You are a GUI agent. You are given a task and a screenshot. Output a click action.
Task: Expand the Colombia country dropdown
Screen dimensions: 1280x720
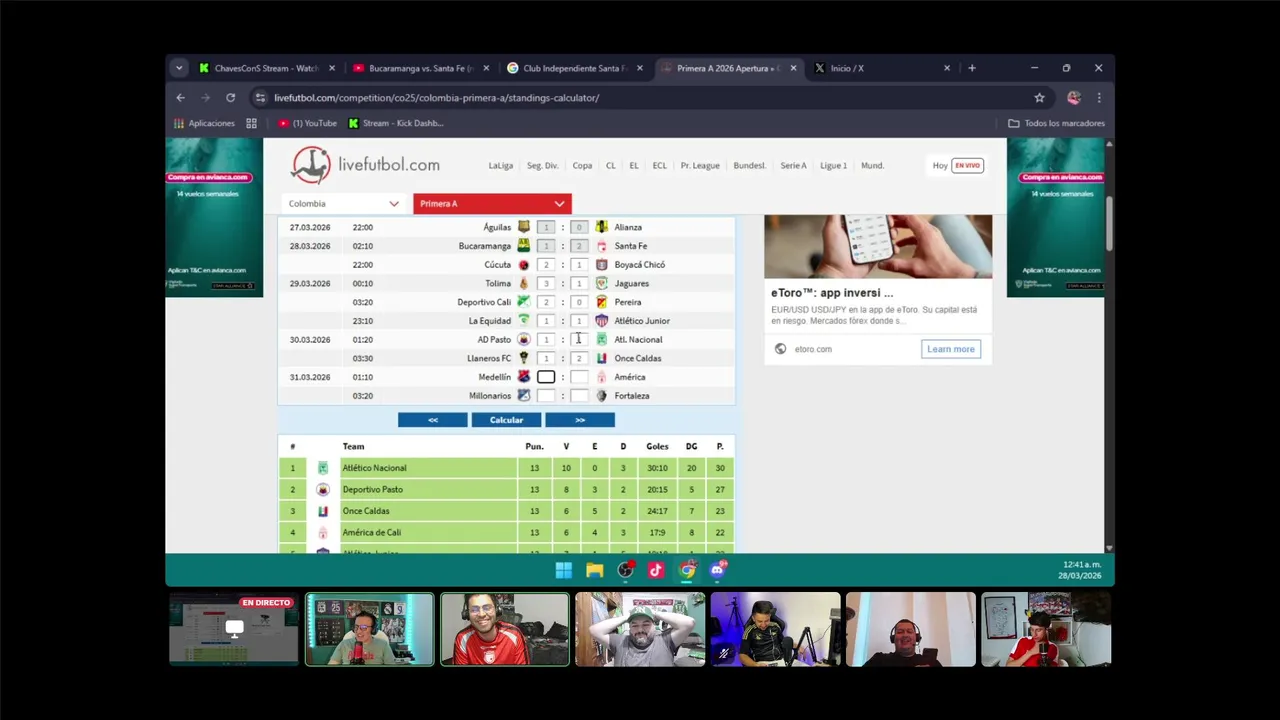(344, 203)
